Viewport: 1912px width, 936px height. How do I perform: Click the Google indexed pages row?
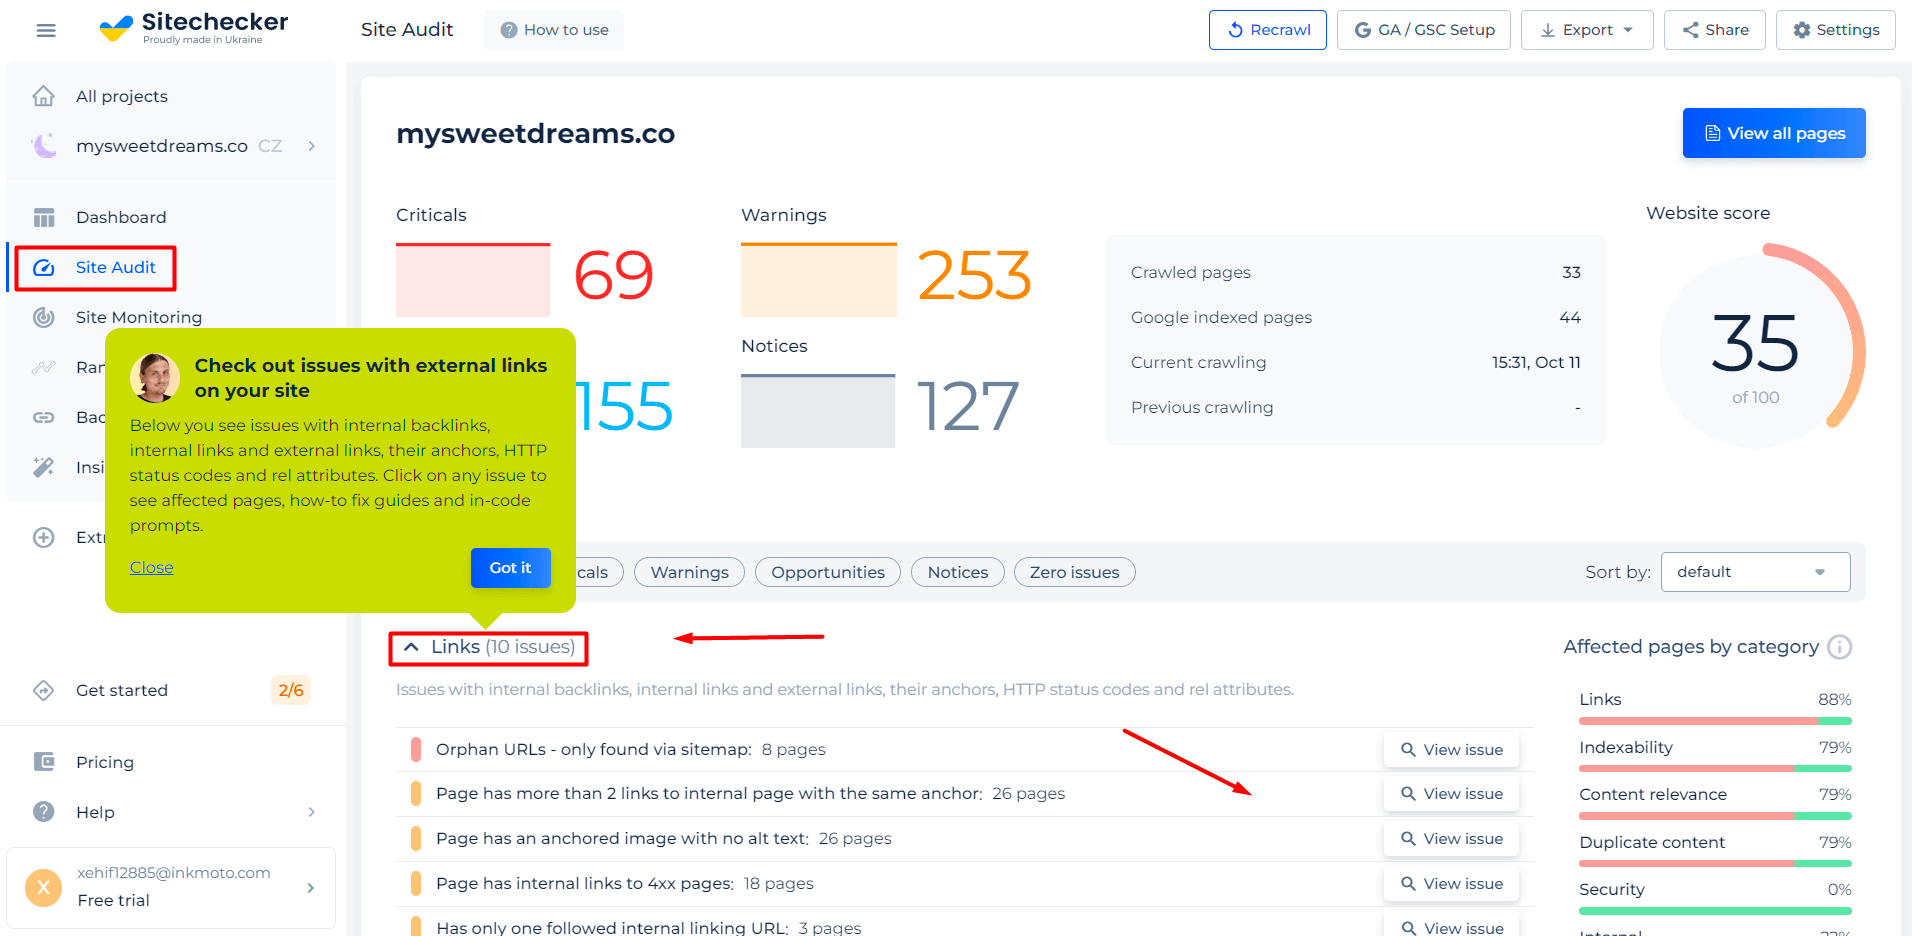pyautogui.click(x=1355, y=317)
